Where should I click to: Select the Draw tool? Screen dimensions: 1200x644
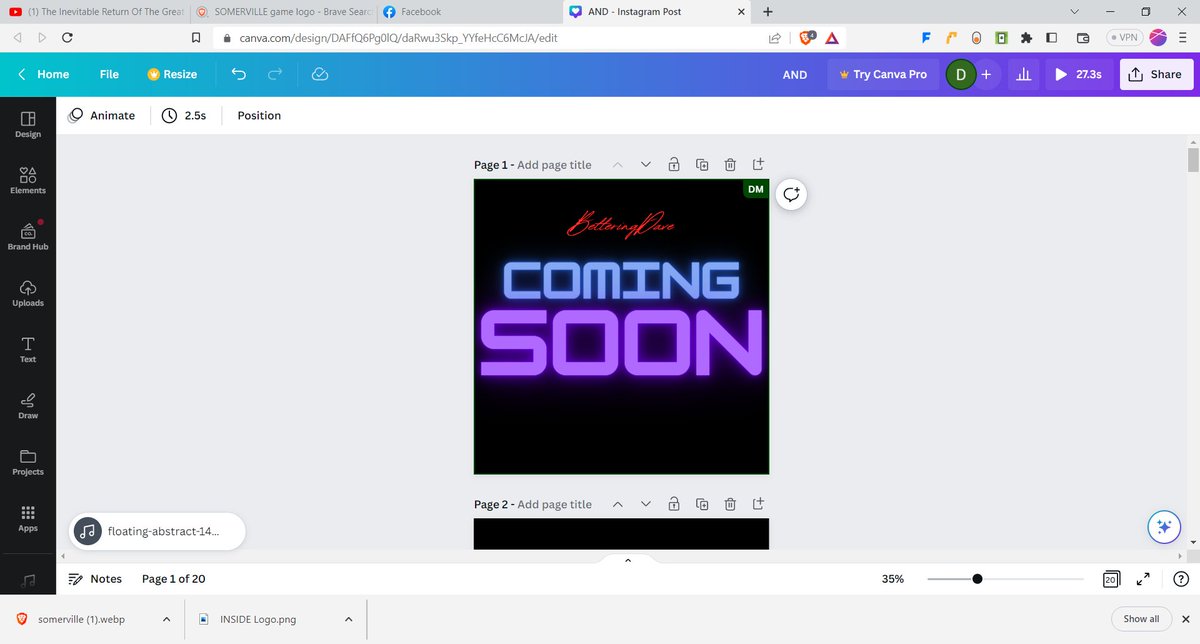click(x=28, y=405)
